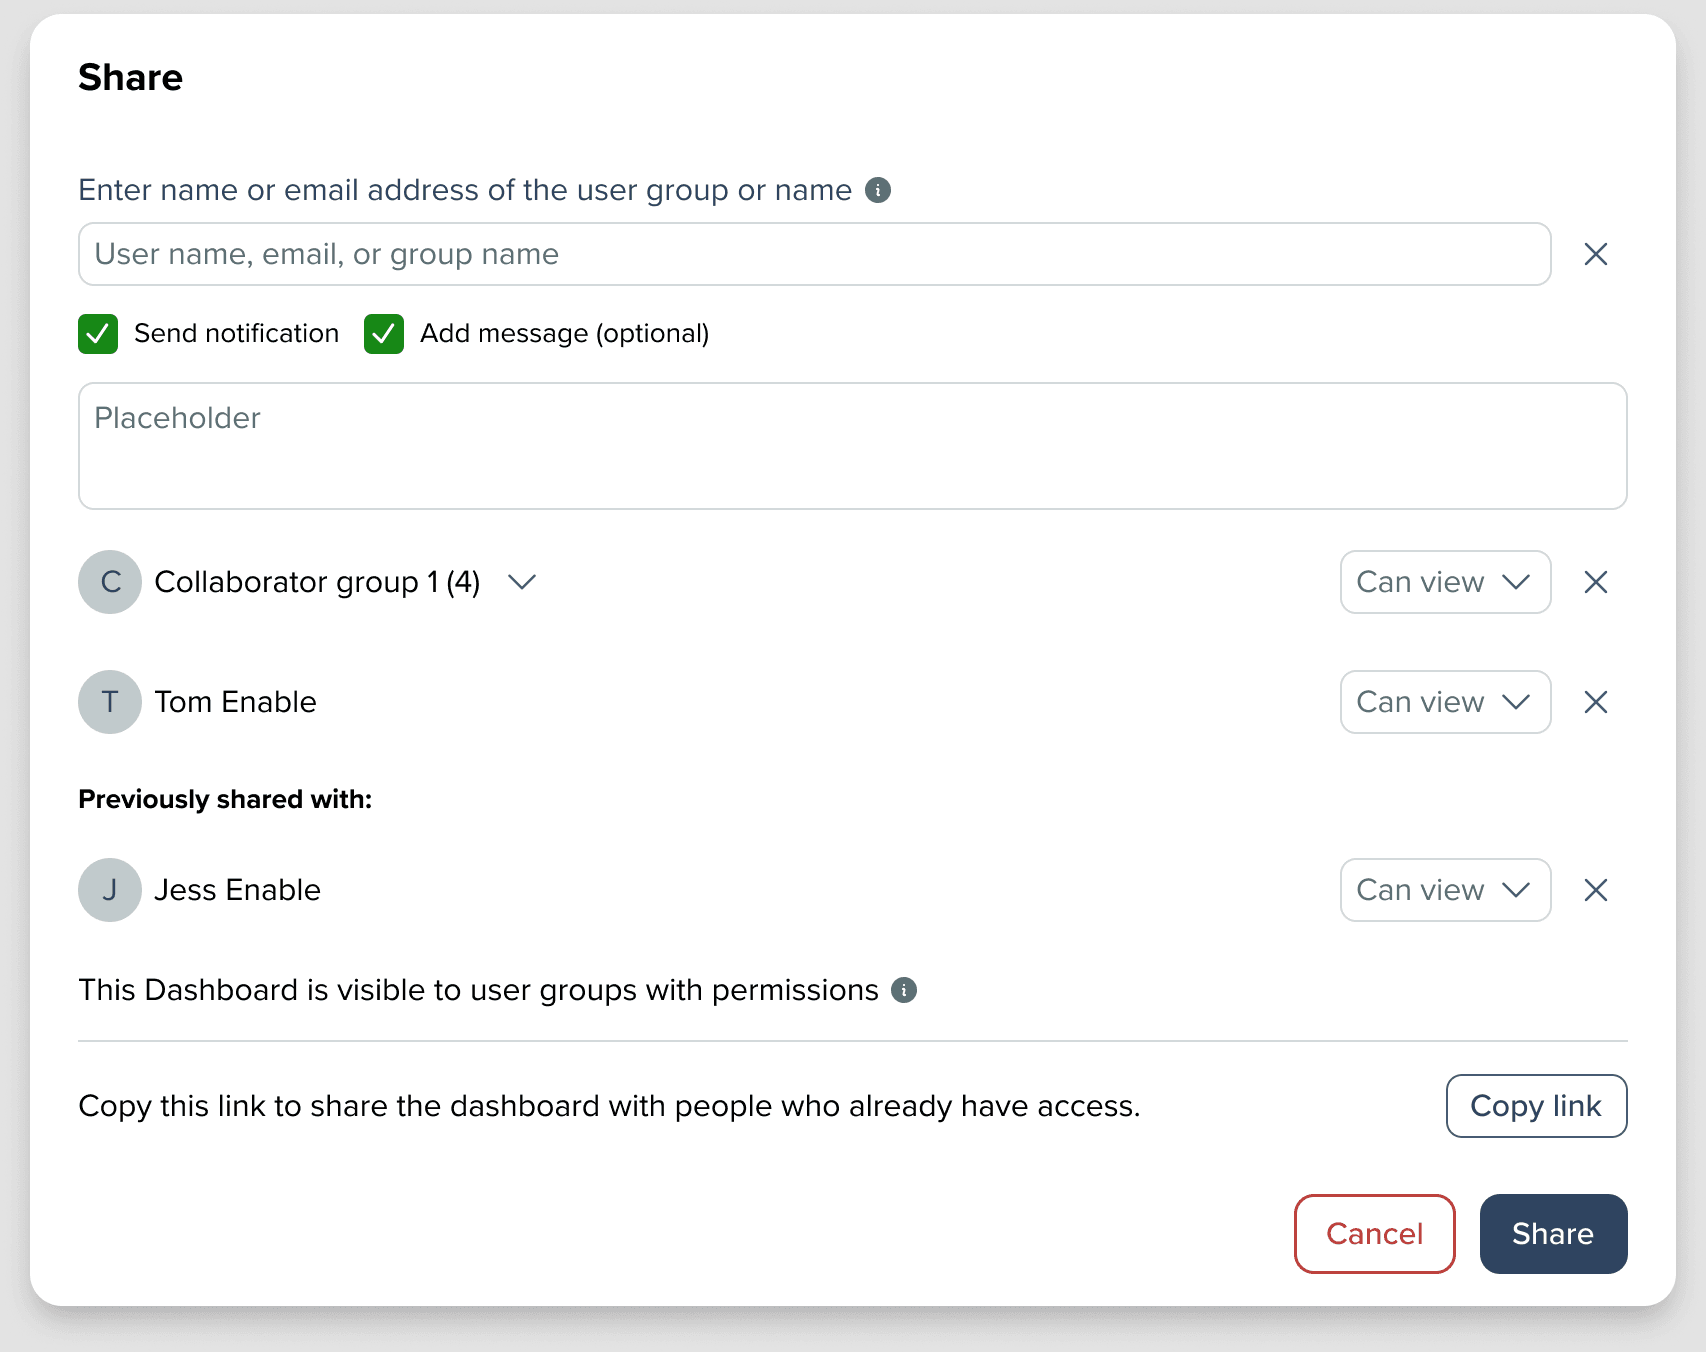Image resolution: width=1706 pixels, height=1352 pixels.
Task: Click info icon beside name or email label
Action: (878, 190)
